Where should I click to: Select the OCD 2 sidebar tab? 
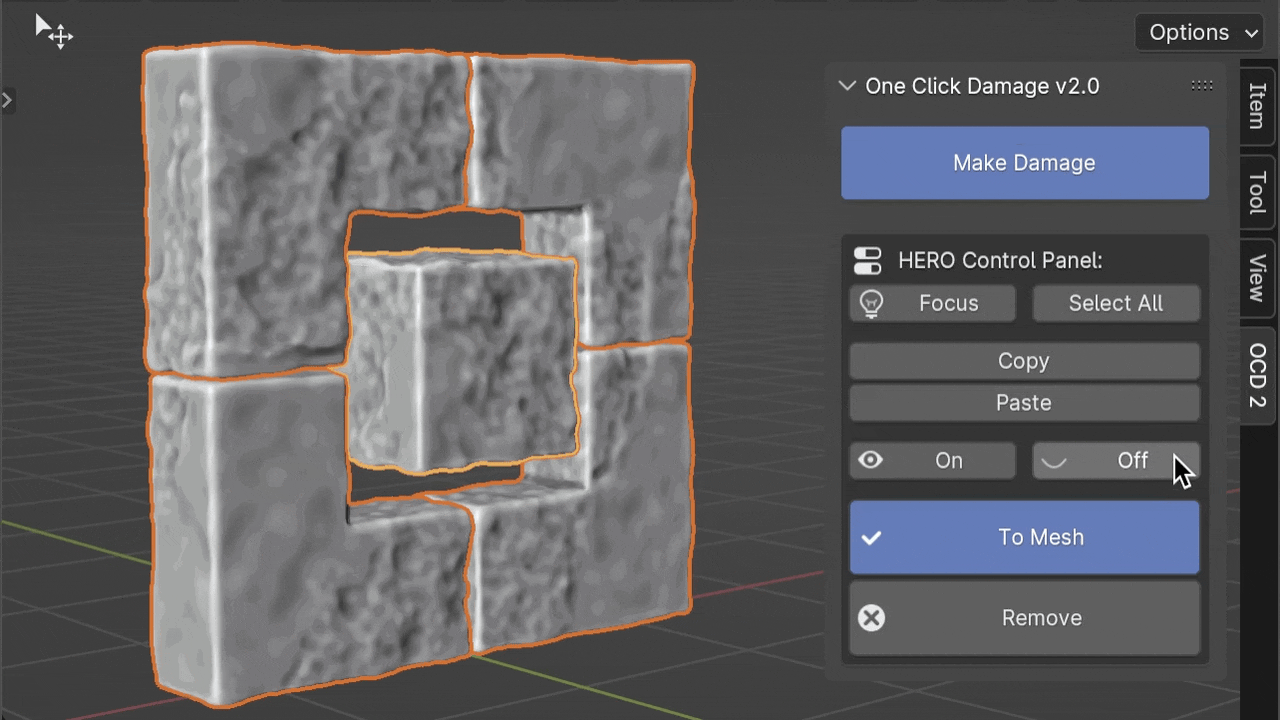(x=1258, y=375)
